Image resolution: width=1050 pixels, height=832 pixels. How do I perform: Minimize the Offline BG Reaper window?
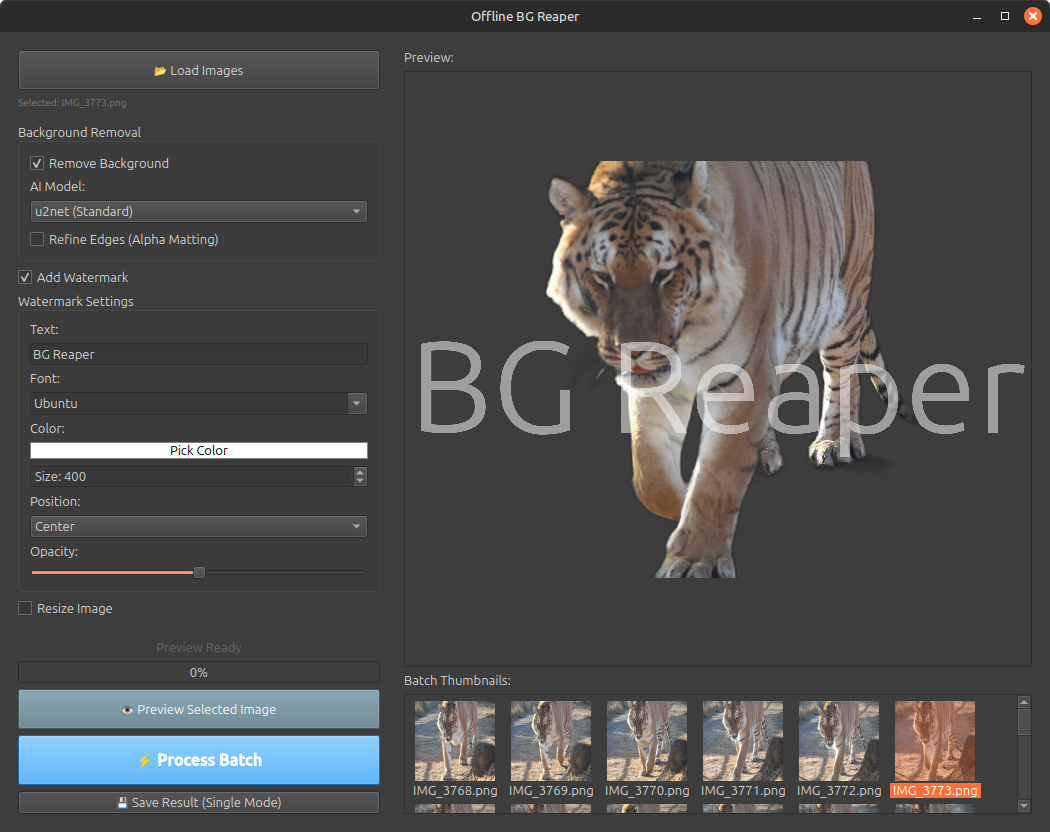[977, 17]
